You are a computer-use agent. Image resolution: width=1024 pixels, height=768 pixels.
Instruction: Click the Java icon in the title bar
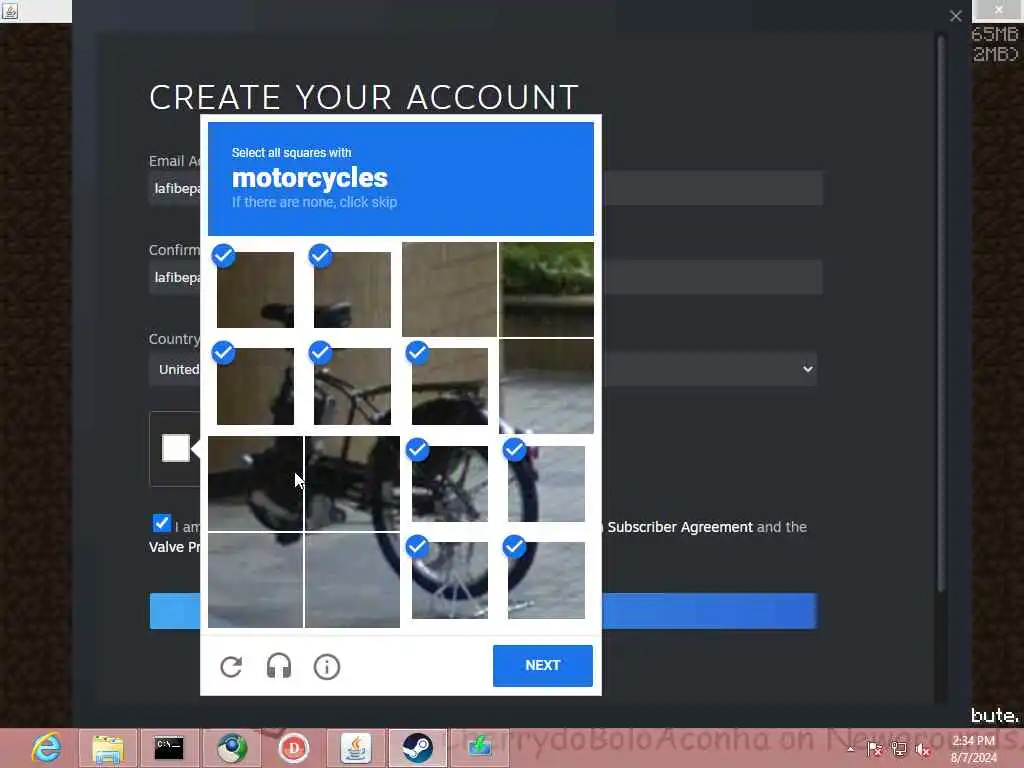click(10, 10)
